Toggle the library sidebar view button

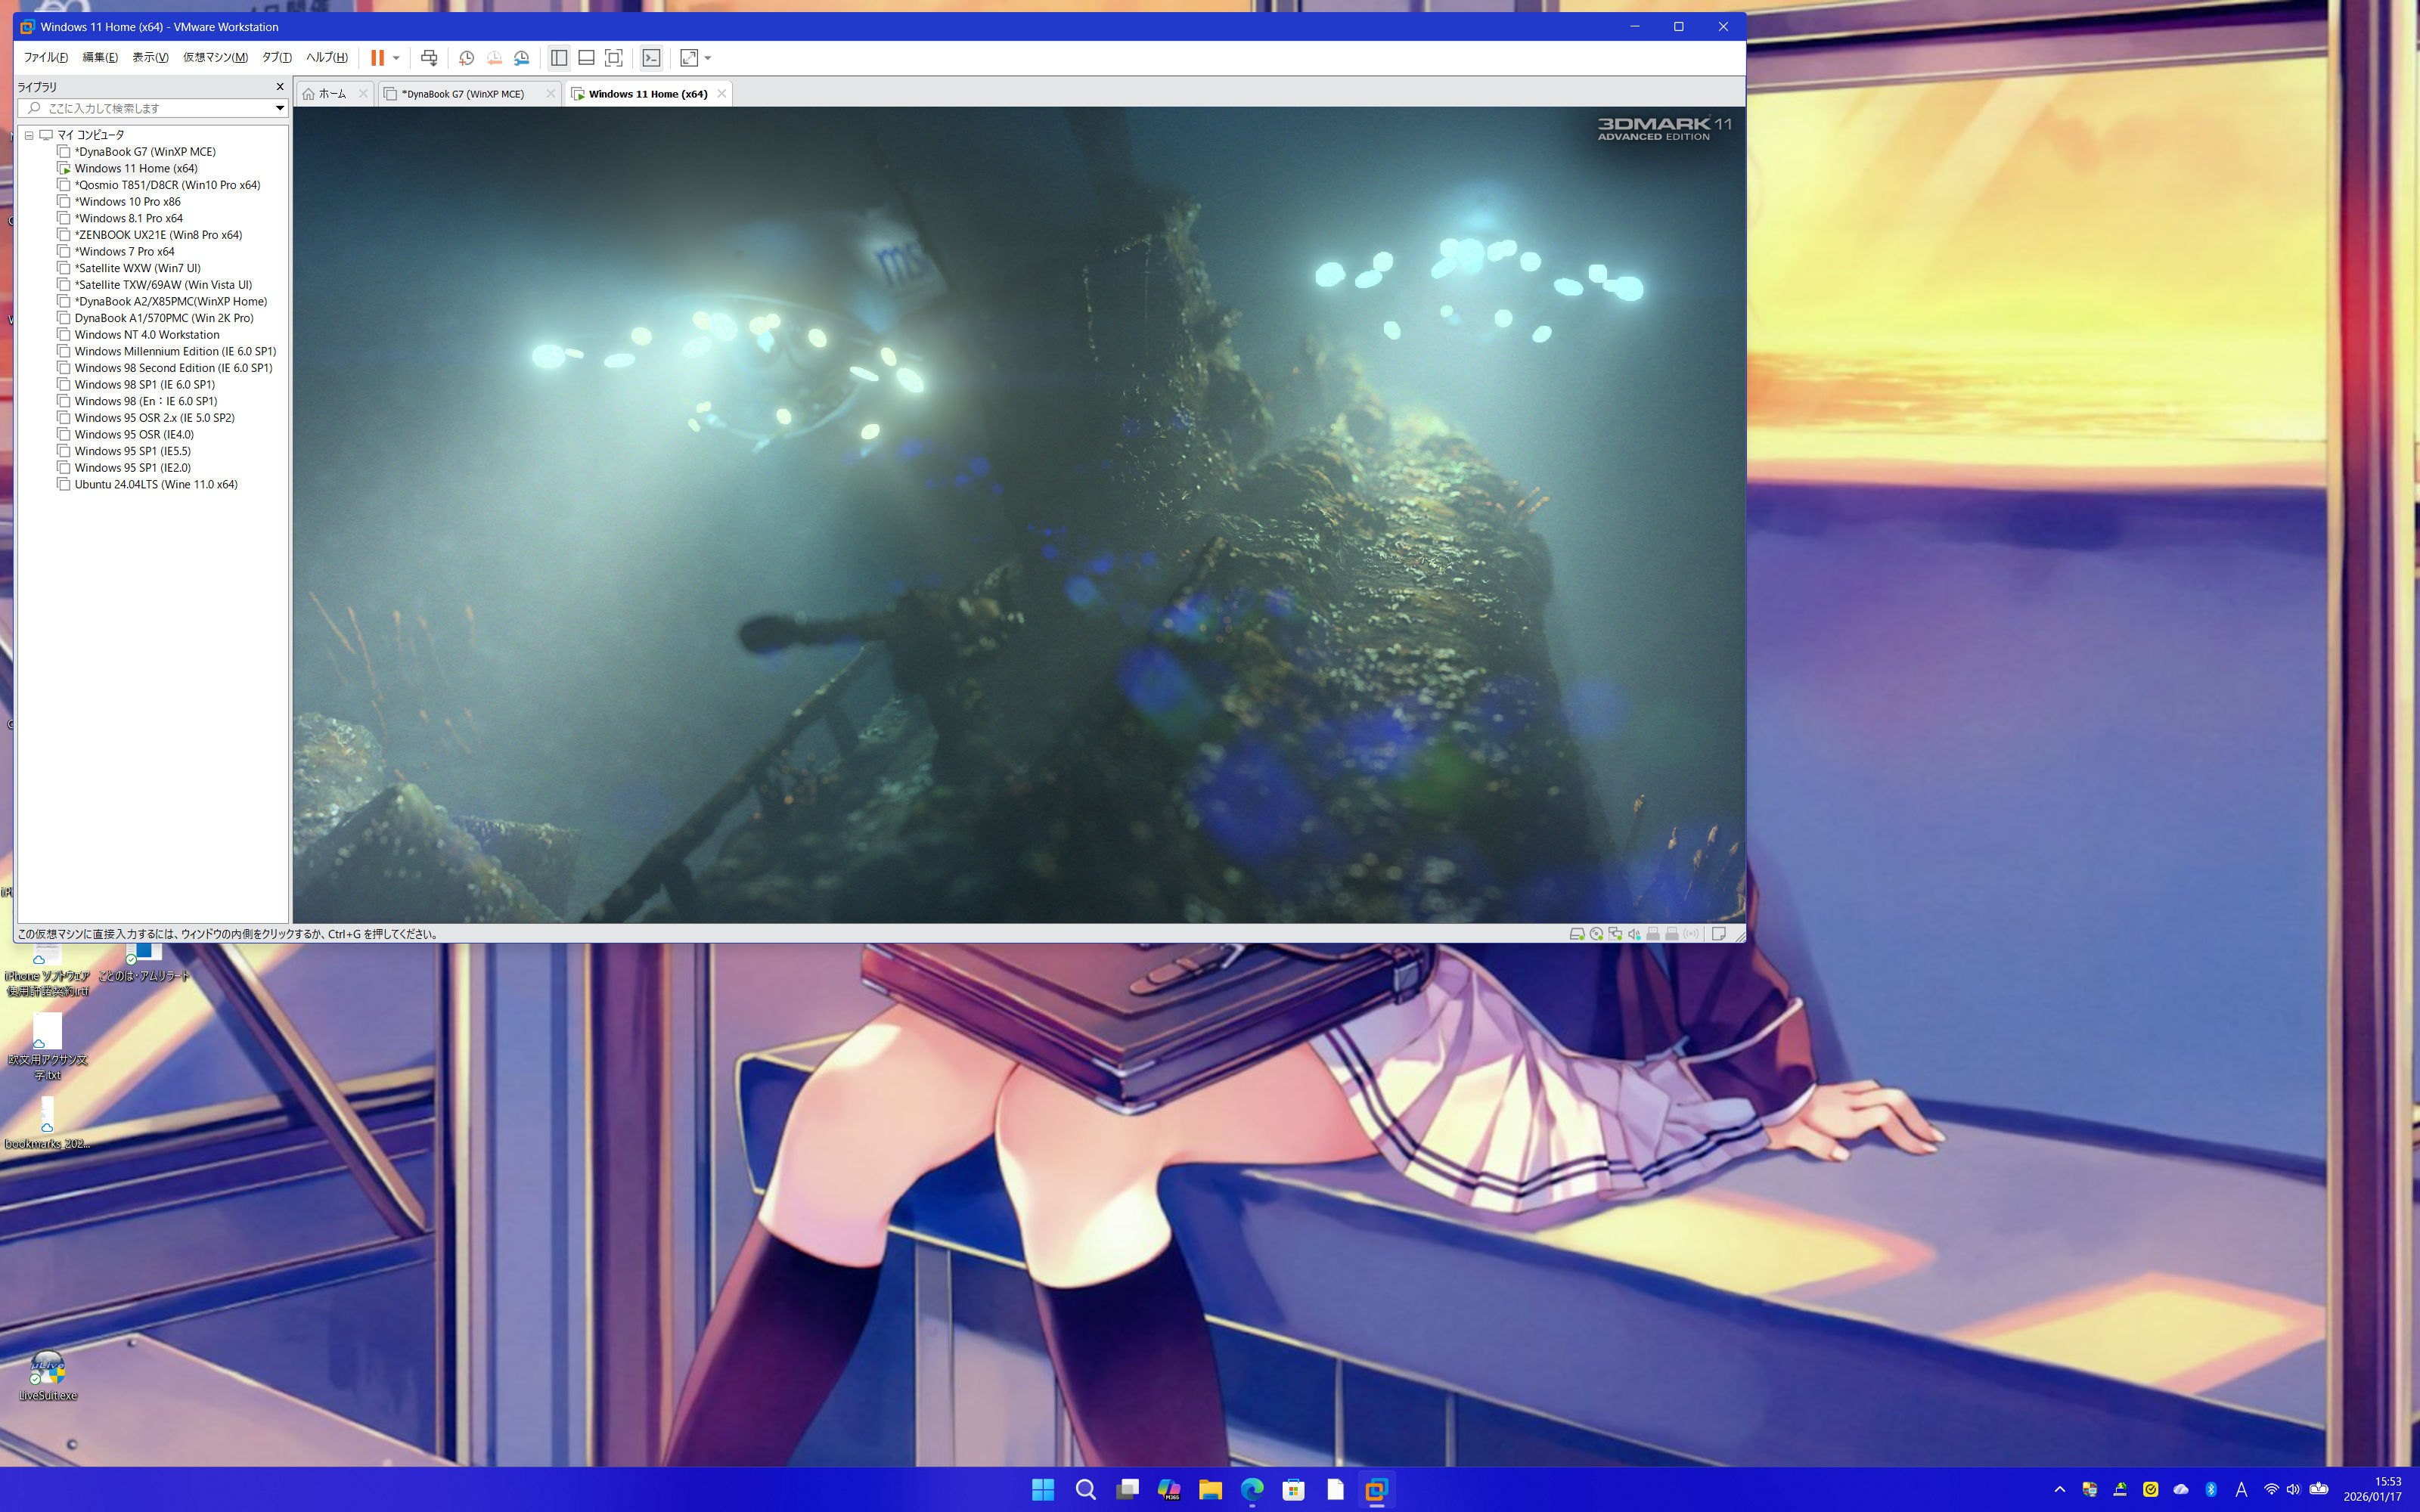point(559,58)
